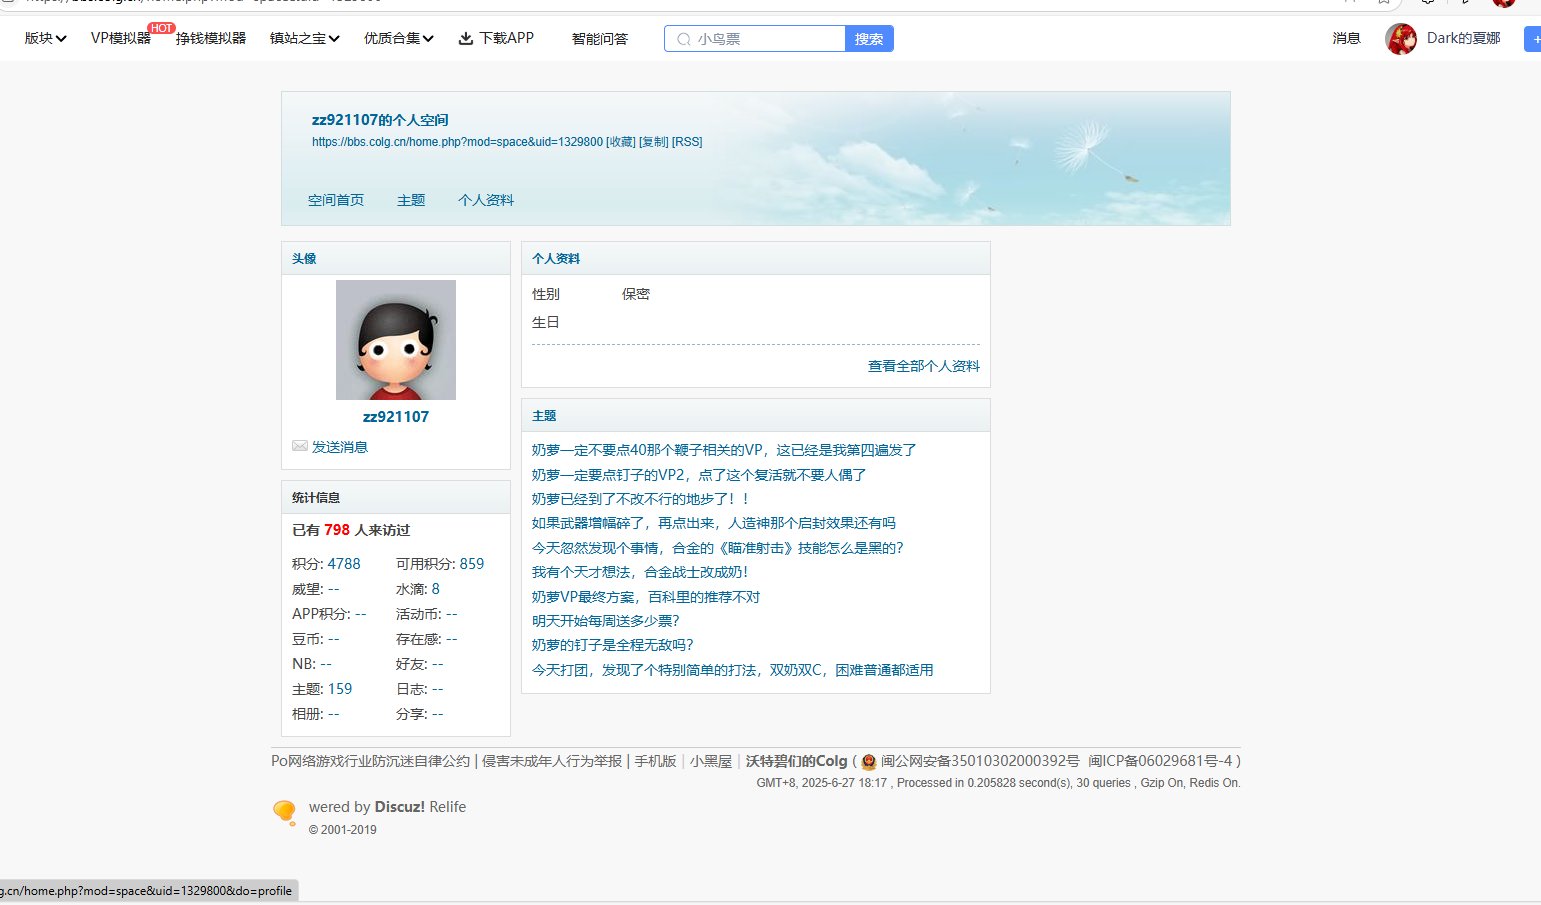1541x905 pixels.
Task: Click the Discuz lightbulb logo icon
Action: pyautogui.click(x=285, y=812)
